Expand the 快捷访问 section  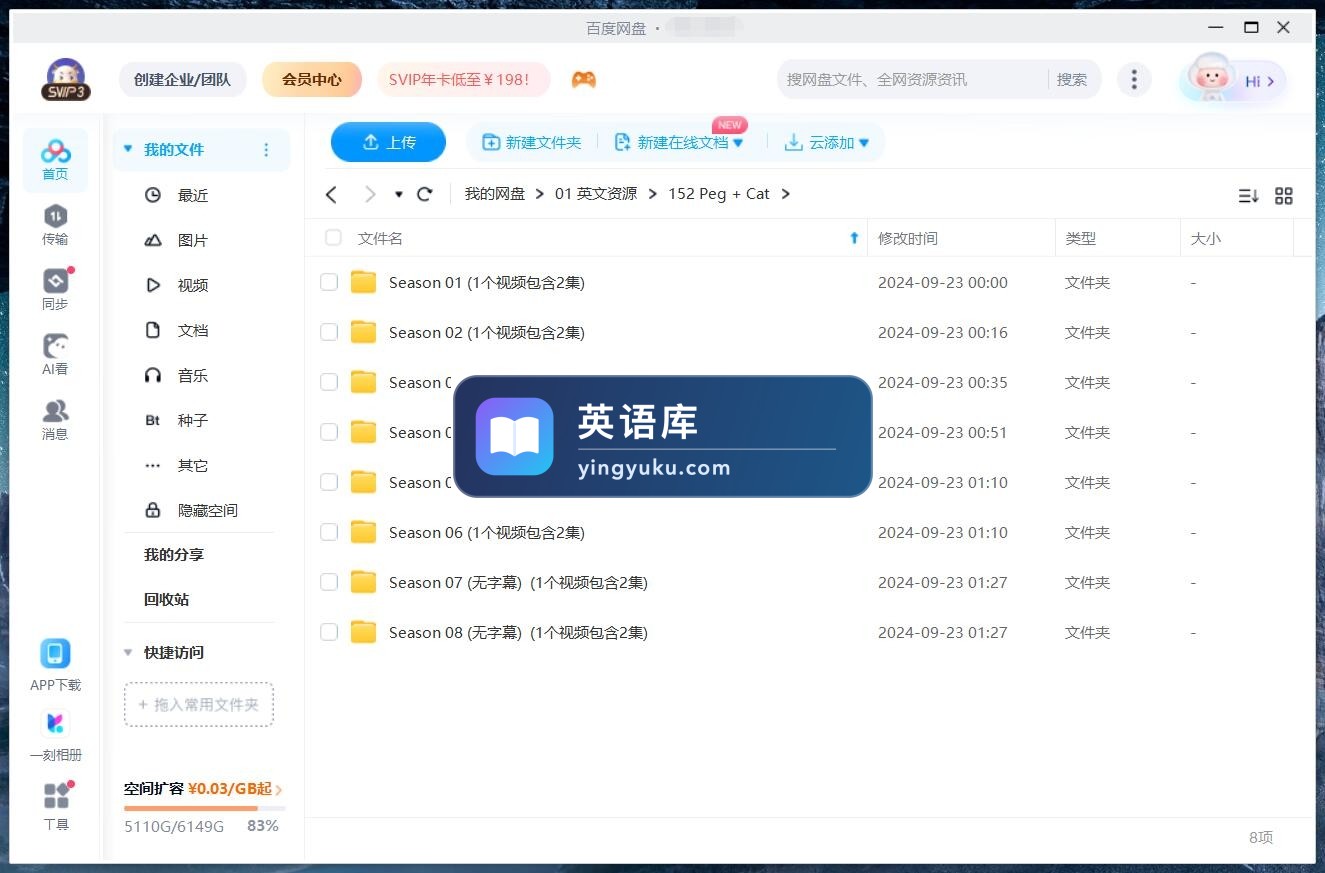(128, 652)
